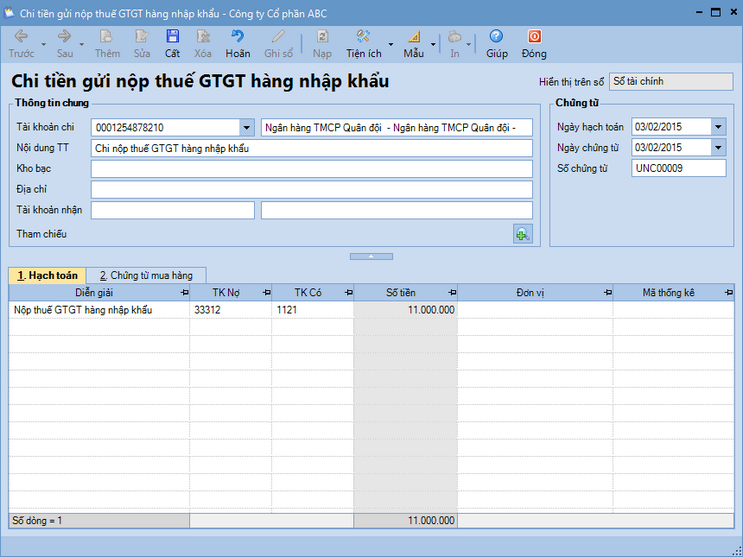This screenshot has width=743, height=557.
Task: Click the bank name field Ngân hàng TMCP Quân đội
Action: pyautogui.click(x=397, y=128)
